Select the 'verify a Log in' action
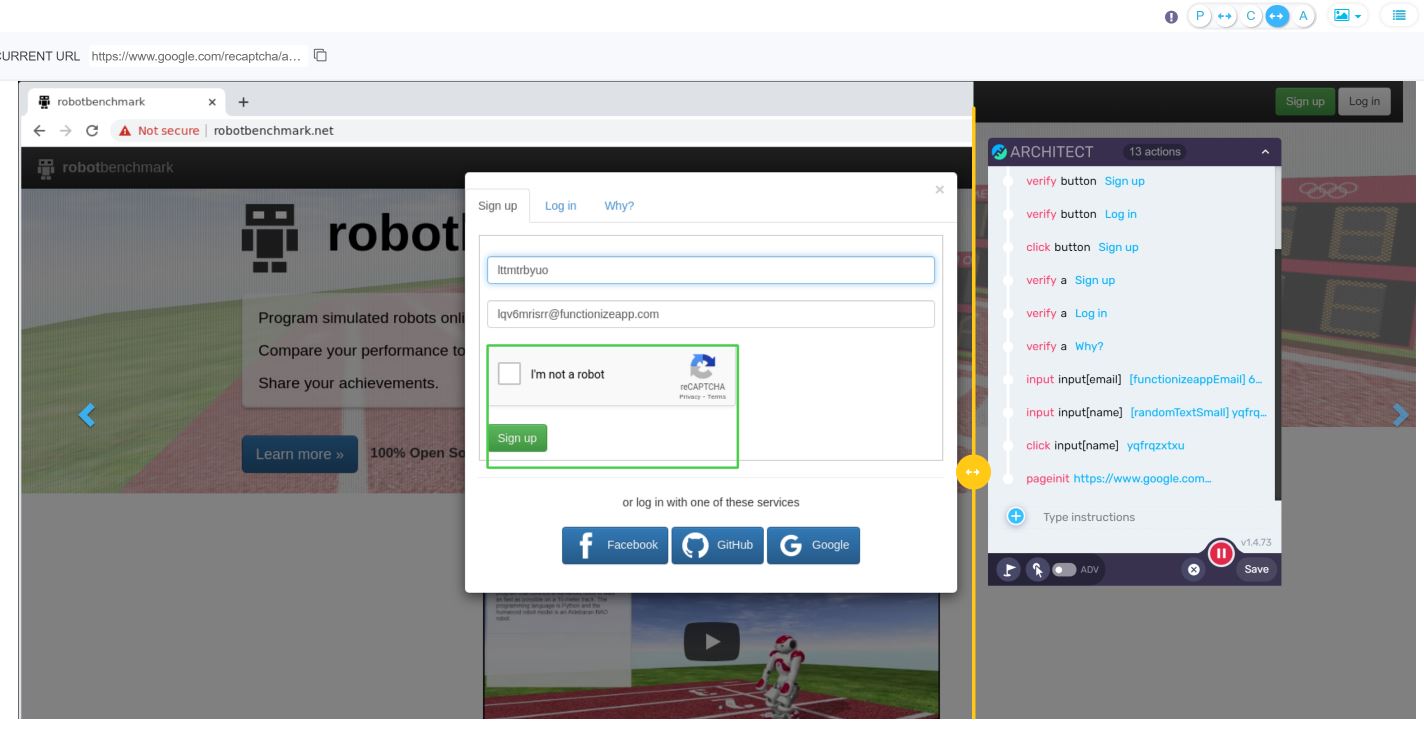Image resolution: width=1424 pixels, height=732 pixels. (1066, 313)
